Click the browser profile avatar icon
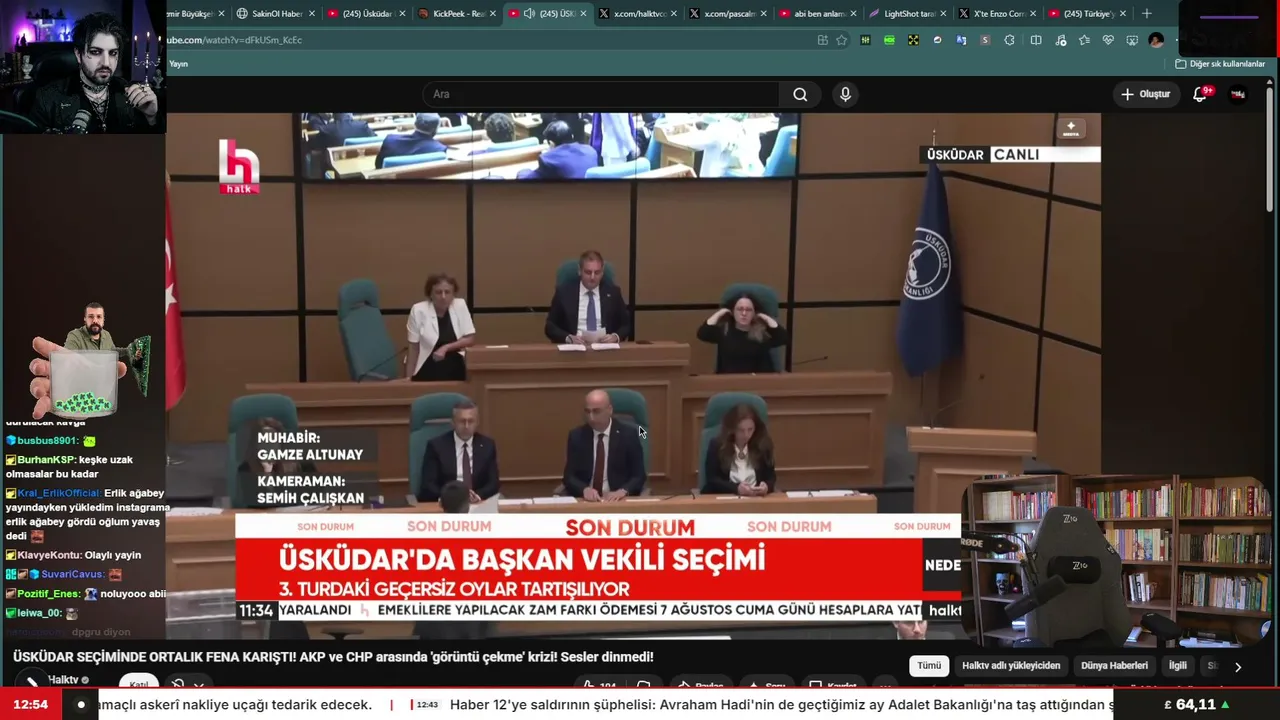Viewport: 1280px width, 720px height. click(x=1156, y=40)
